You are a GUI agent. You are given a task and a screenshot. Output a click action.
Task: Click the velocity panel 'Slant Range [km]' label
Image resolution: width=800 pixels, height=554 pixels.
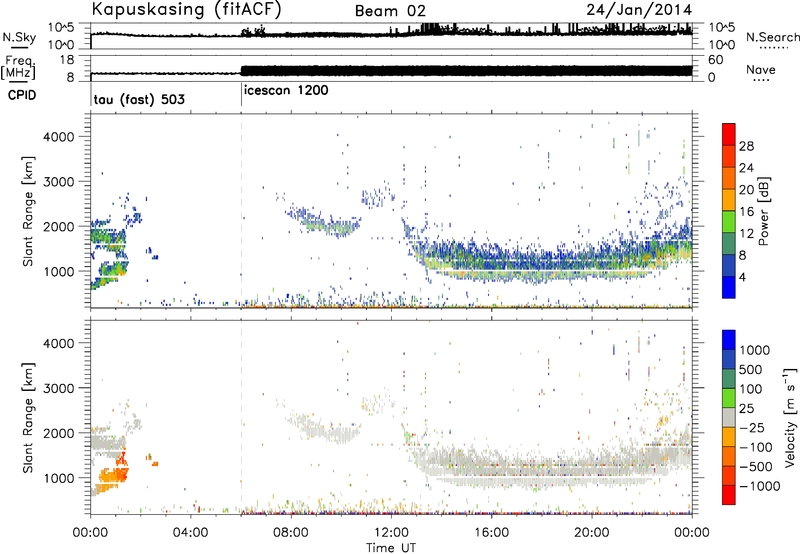[28, 417]
